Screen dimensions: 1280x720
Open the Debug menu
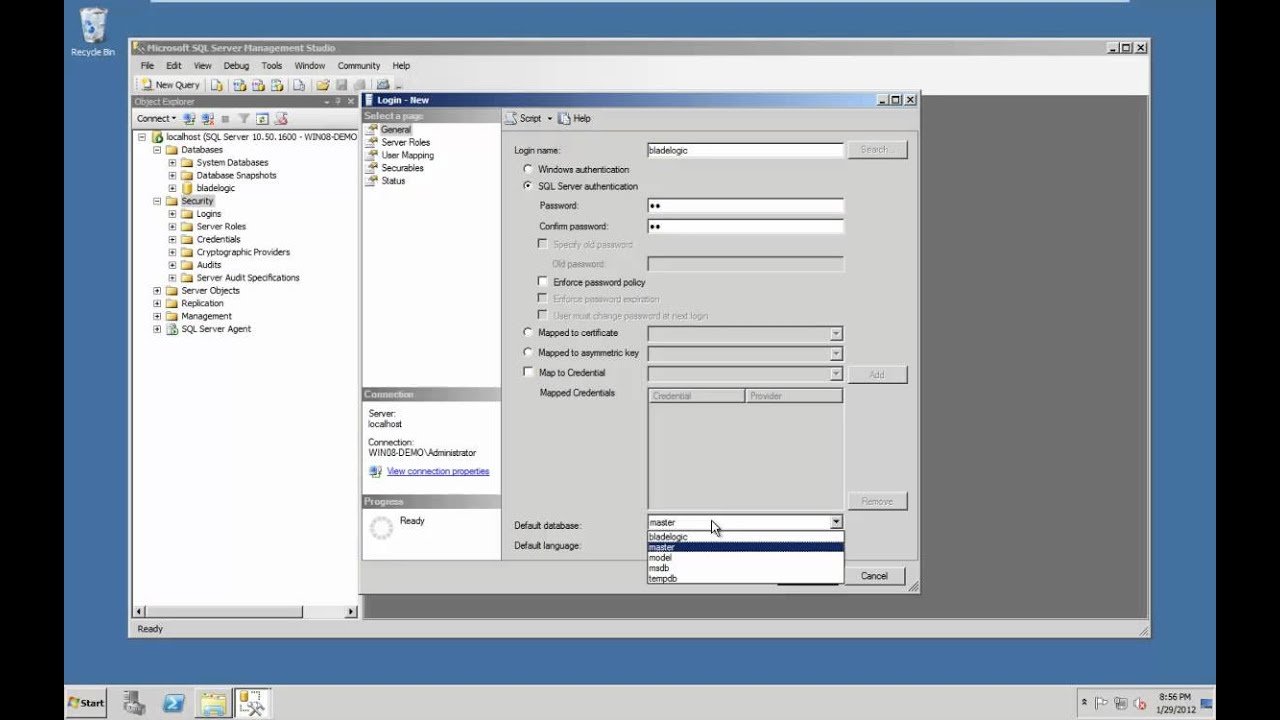pos(236,66)
